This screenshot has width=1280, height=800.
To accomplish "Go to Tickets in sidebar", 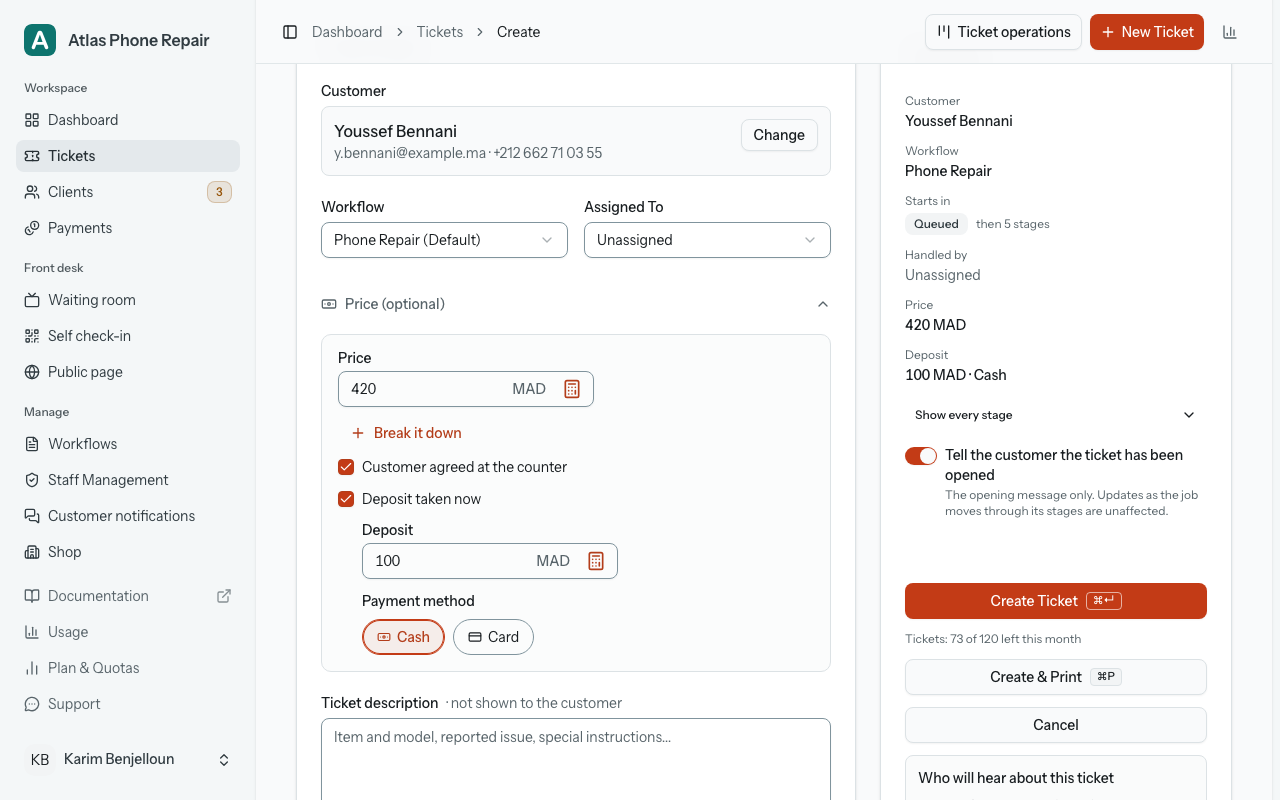I will [128, 156].
